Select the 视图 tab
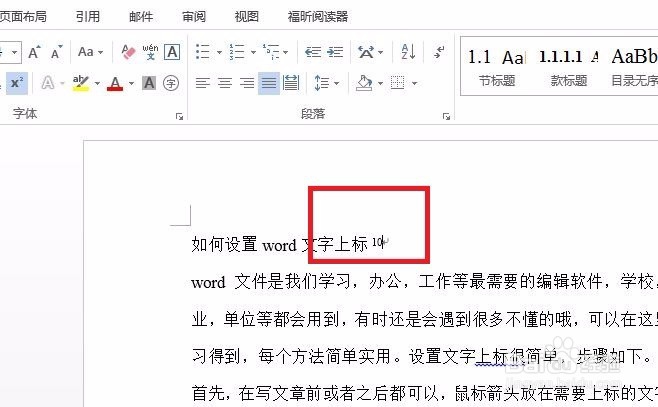 [247, 16]
